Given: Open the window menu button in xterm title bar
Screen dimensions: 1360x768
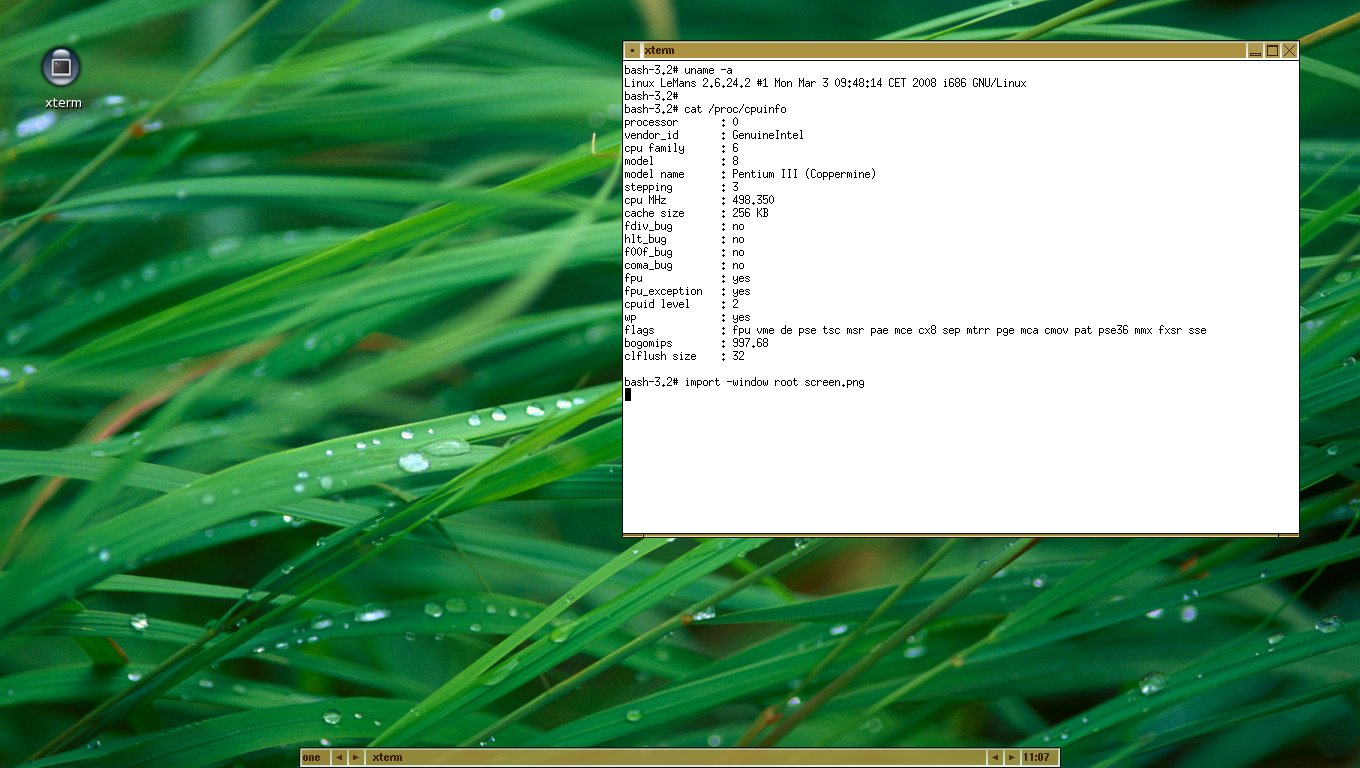Looking at the screenshot, I should (632, 51).
